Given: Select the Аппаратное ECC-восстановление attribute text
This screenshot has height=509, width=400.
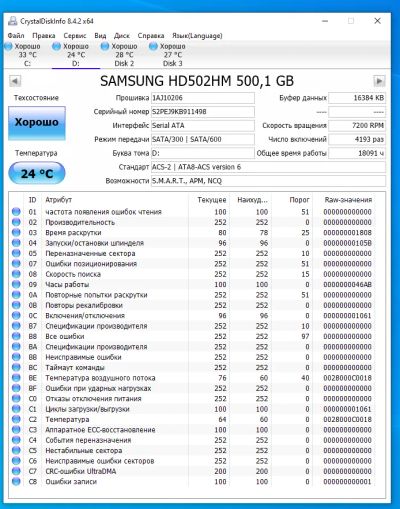Looking at the screenshot, I should [100, 430].
